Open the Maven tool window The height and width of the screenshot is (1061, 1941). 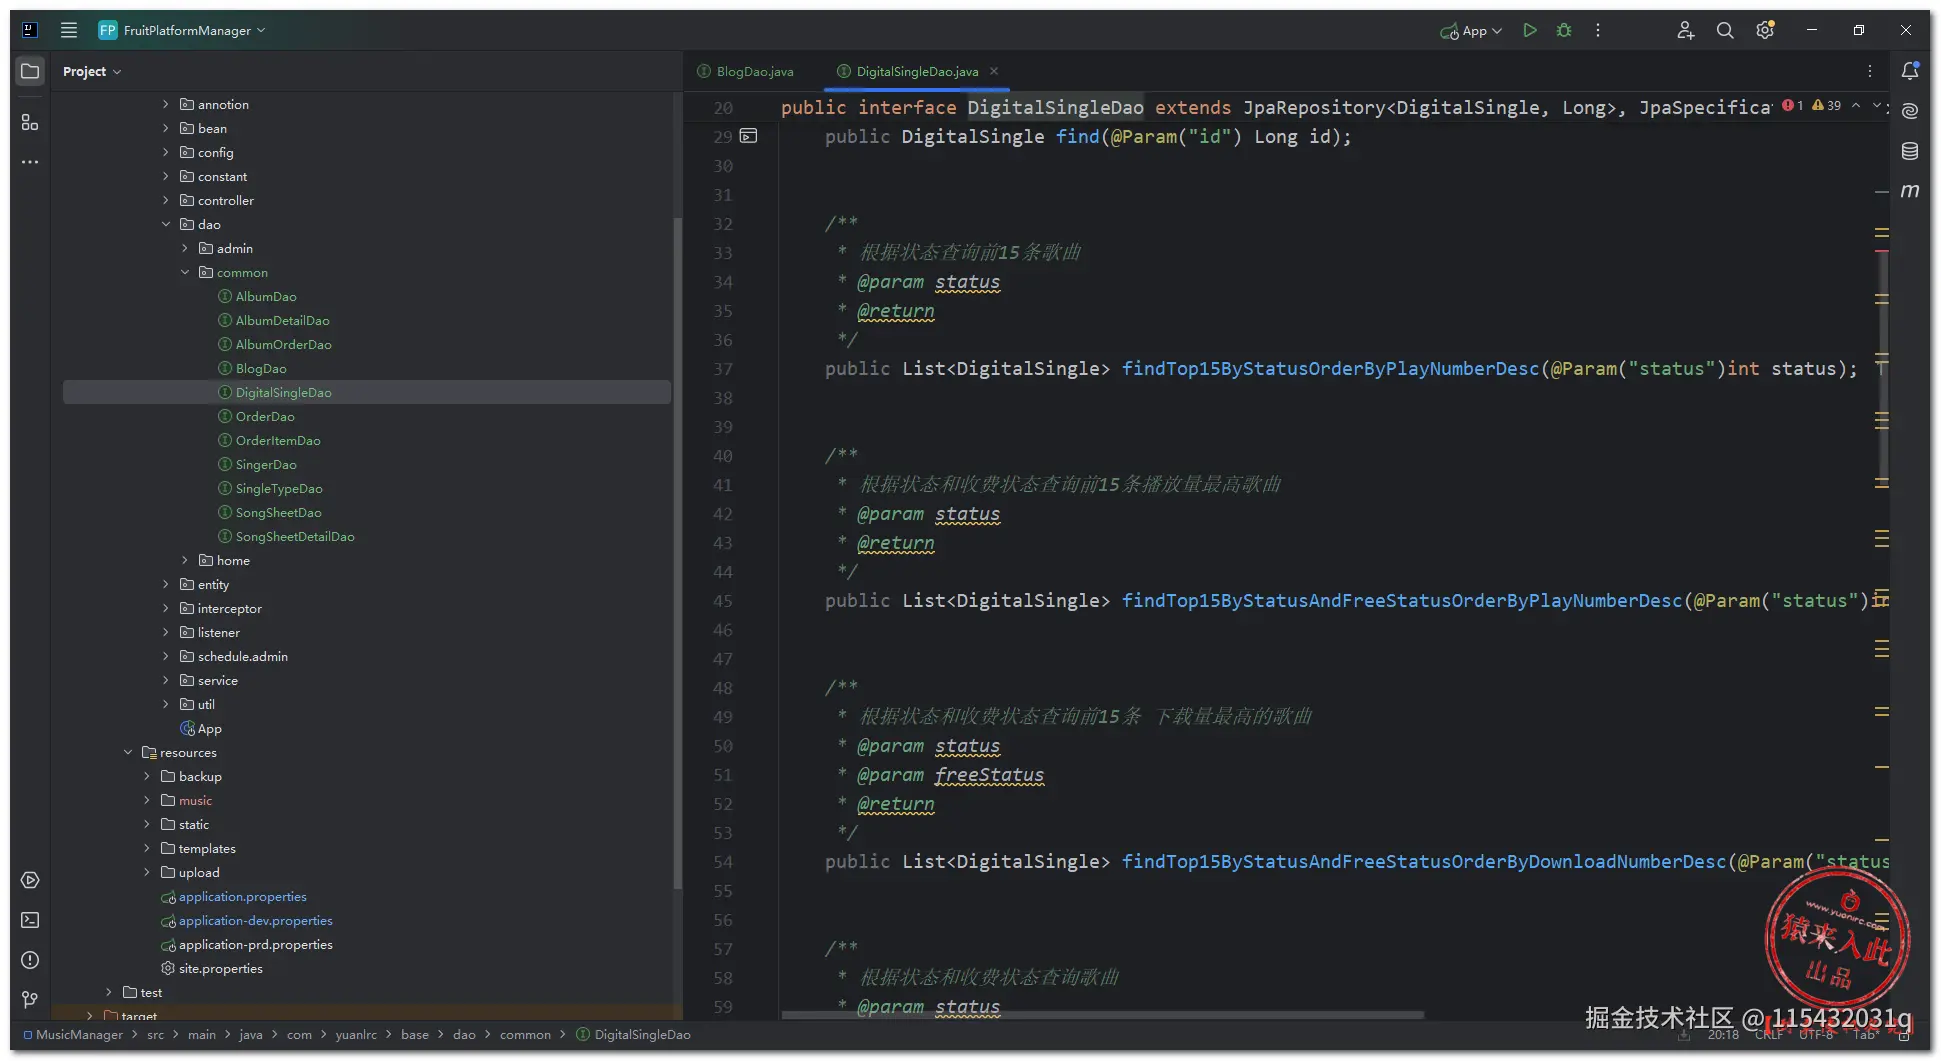1910,190
